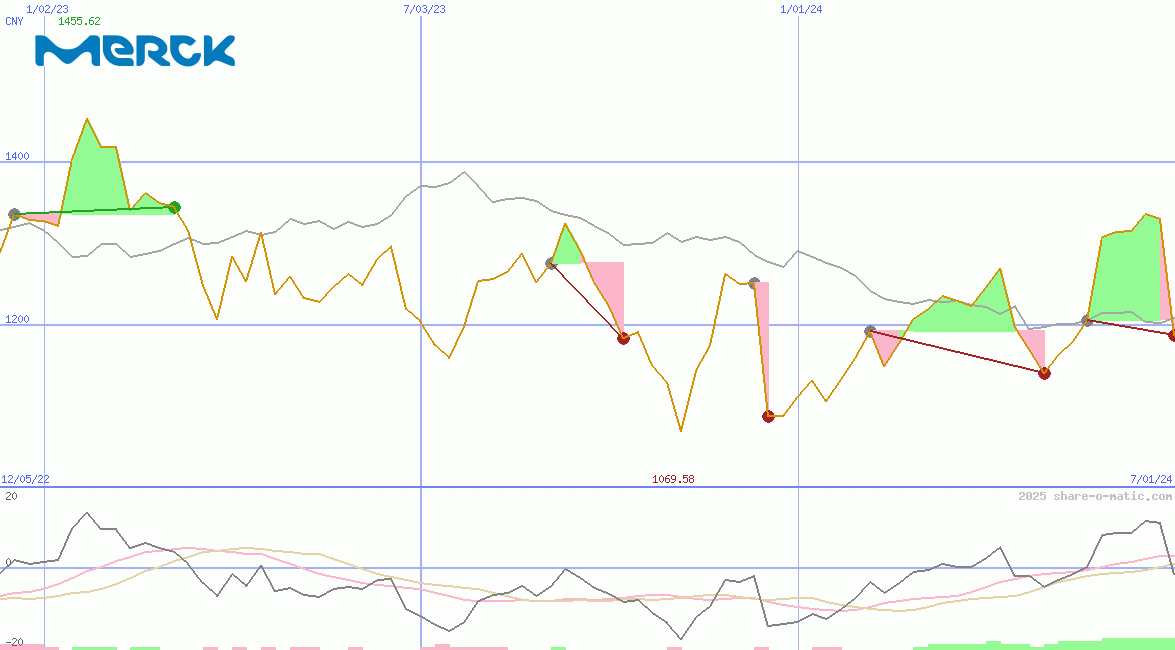Click the 1200 price axis label
Viewport: 1175px width, 650px height.
tap(17, 320)
